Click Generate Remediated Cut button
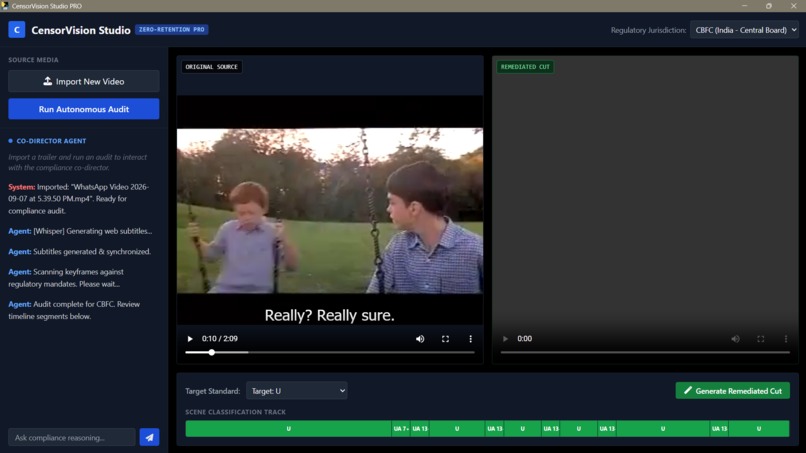This screenshot has height=453, width=806. click(732, 391)
